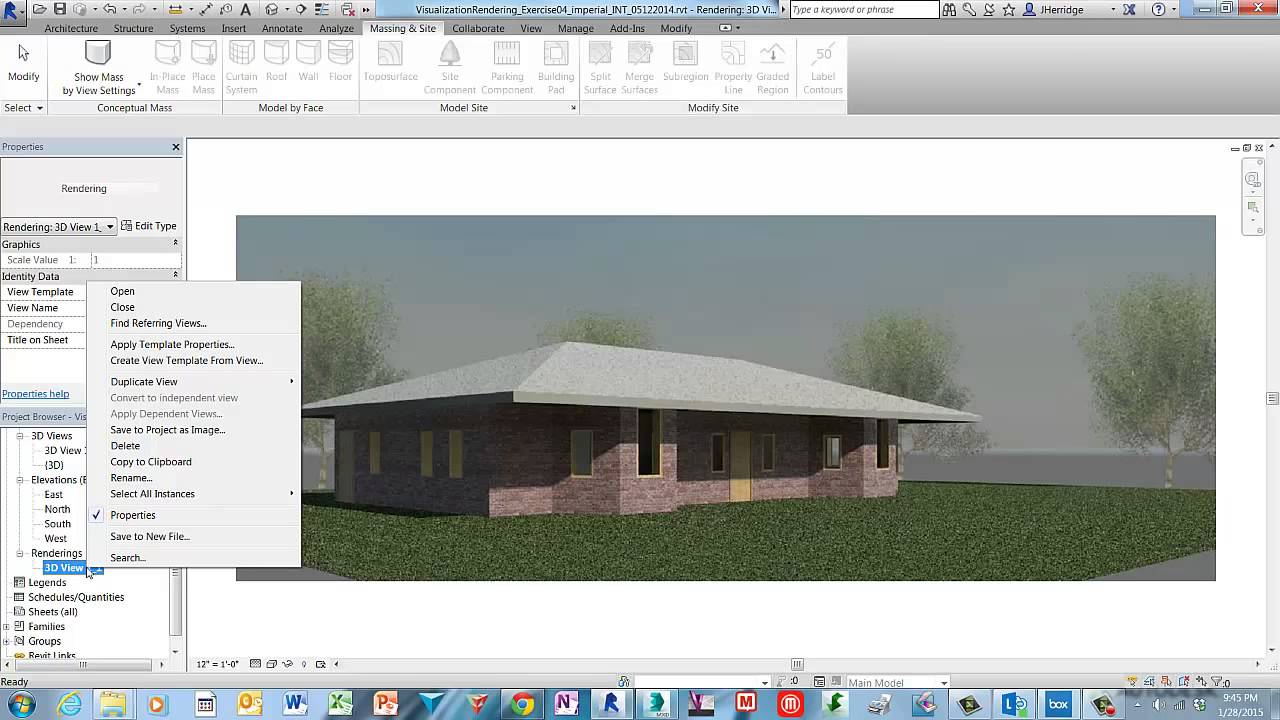1280x720 pixels.
Task: Click the Curtain System tool
Action: 241,68
